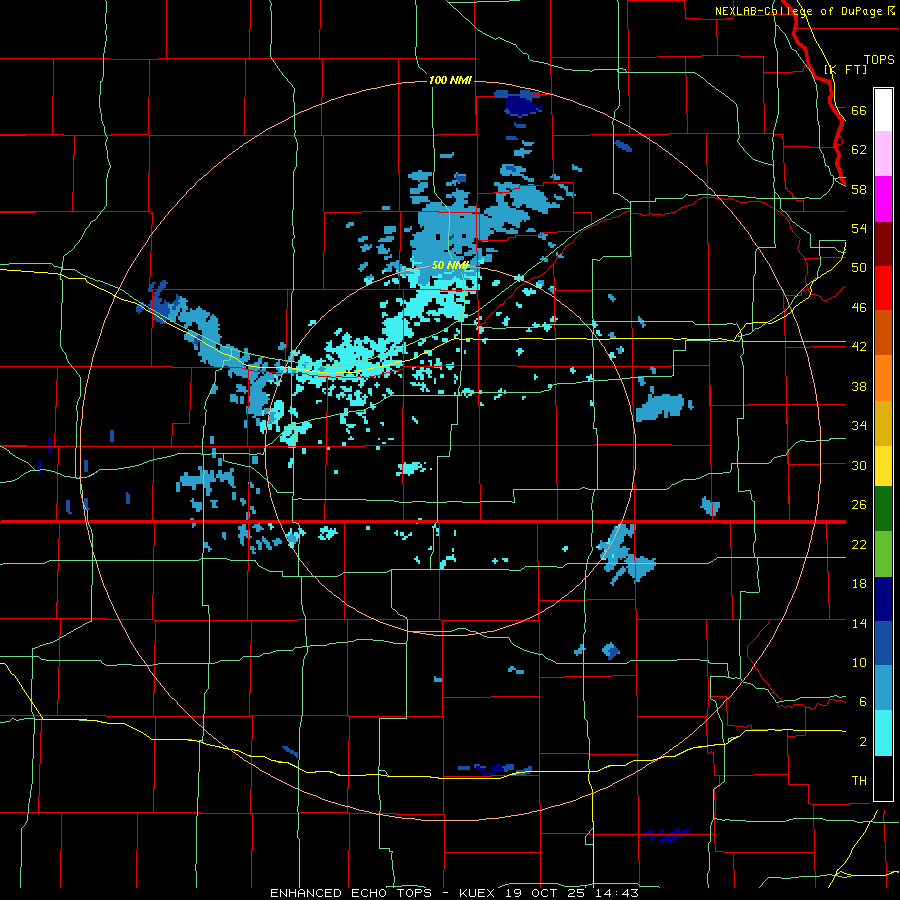Click the legend value 66

click(859, 110)
